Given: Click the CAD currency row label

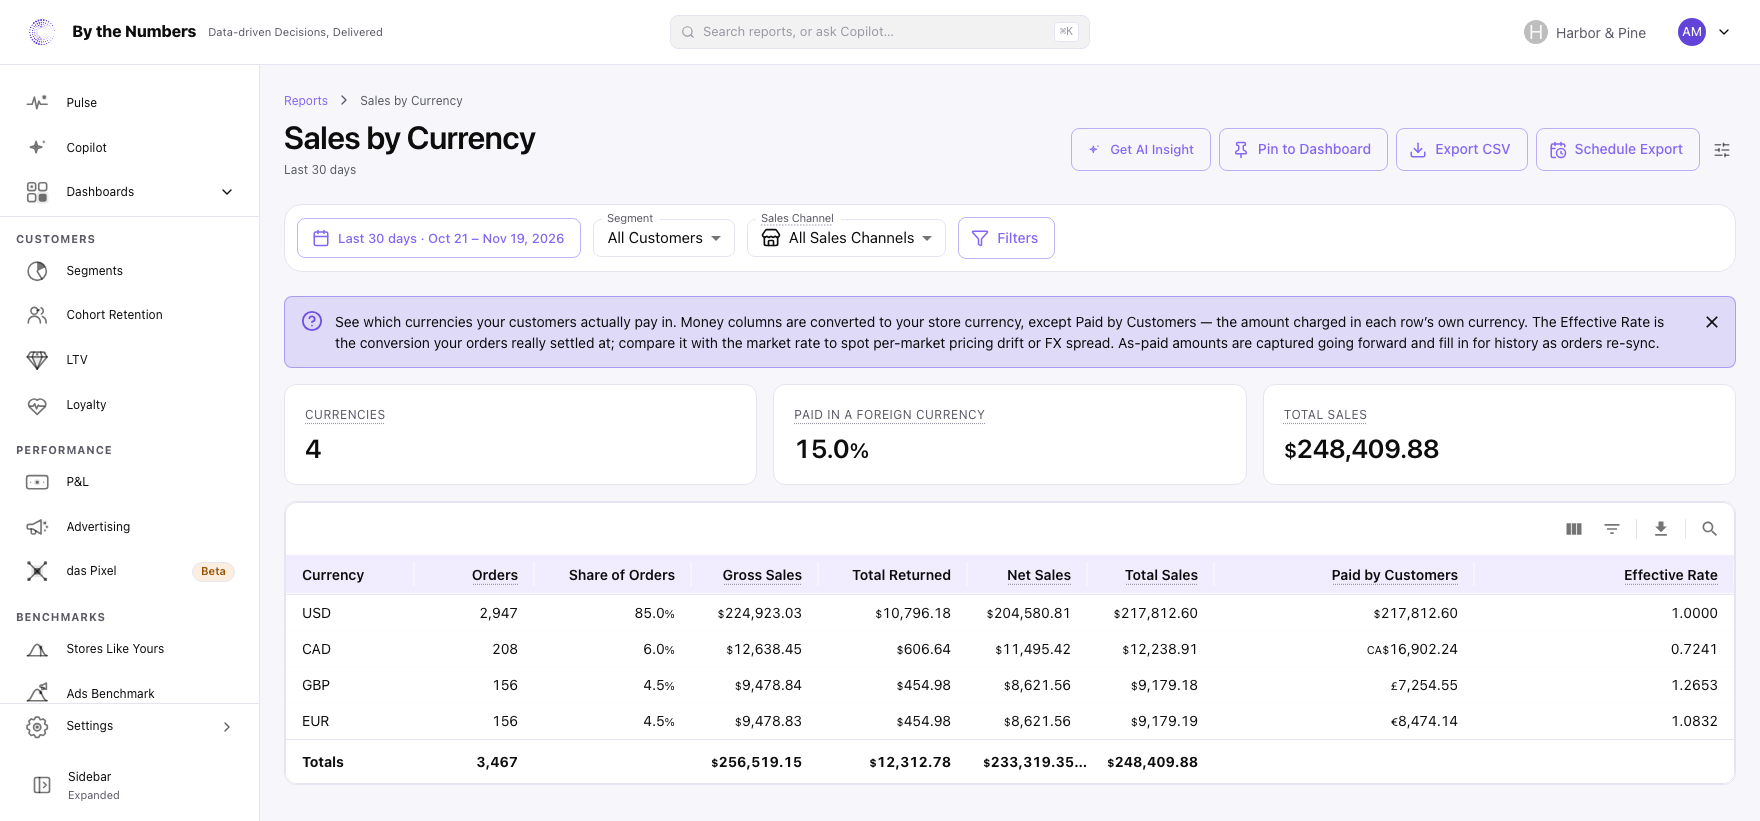Looking at the screenshot, I should point(316,649).
